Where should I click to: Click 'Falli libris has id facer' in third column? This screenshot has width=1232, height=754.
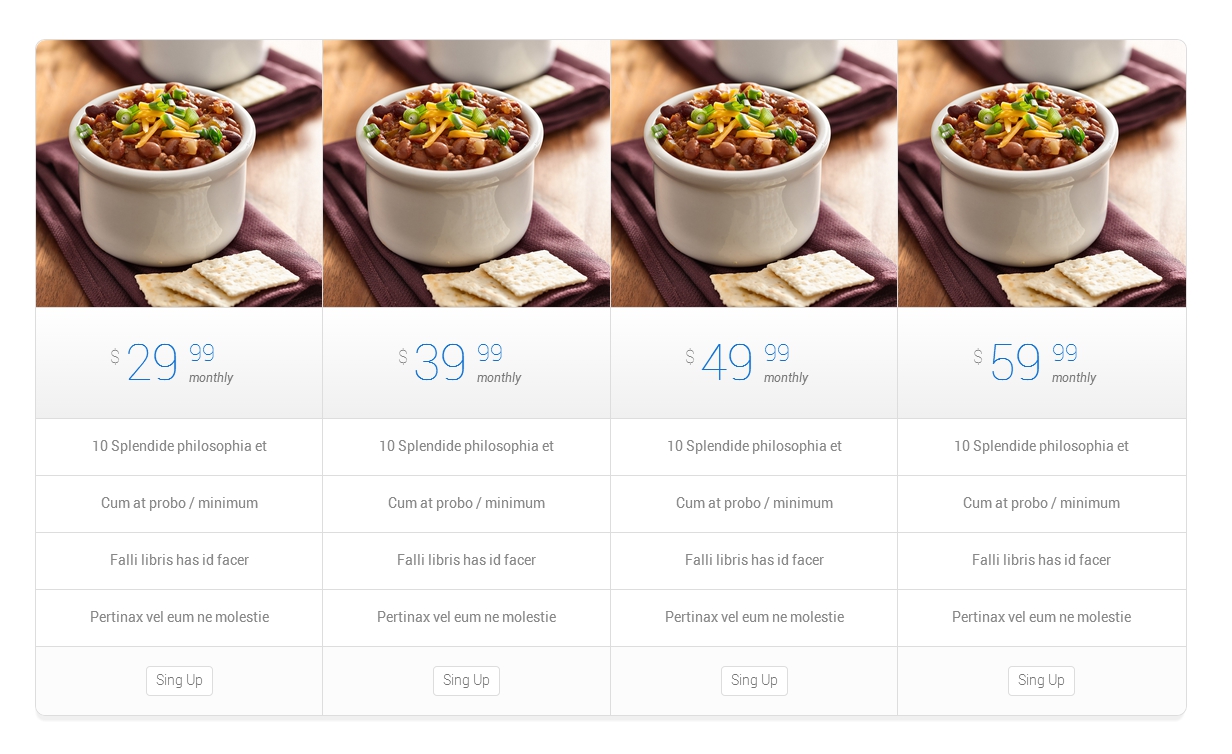tap(754, 560)
